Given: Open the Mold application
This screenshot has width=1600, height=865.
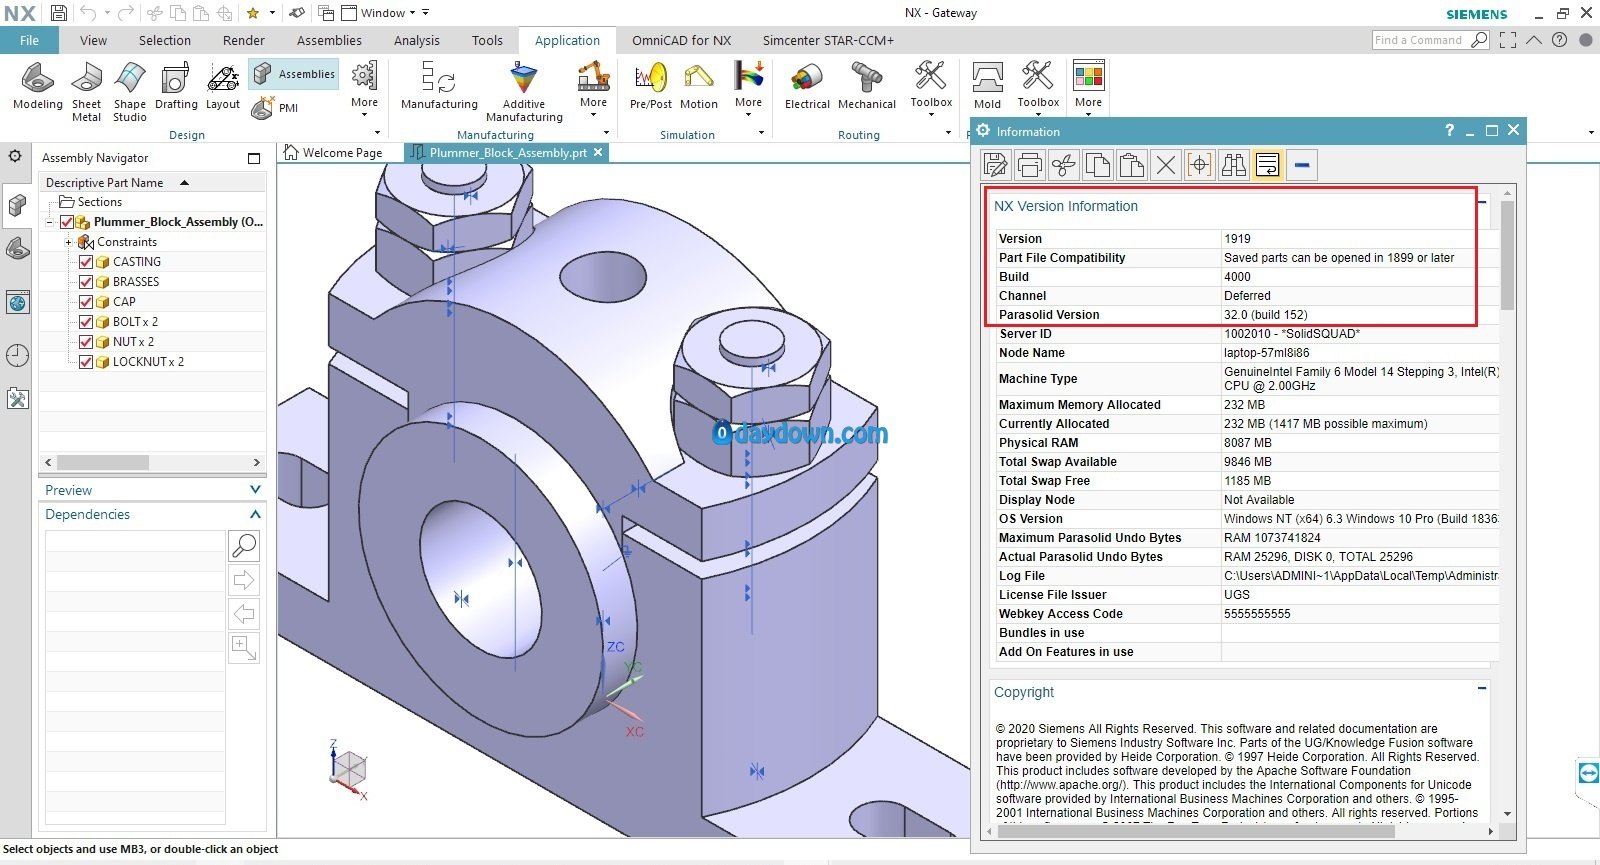Looking at the screenshot, I should (x=987, y=86).
